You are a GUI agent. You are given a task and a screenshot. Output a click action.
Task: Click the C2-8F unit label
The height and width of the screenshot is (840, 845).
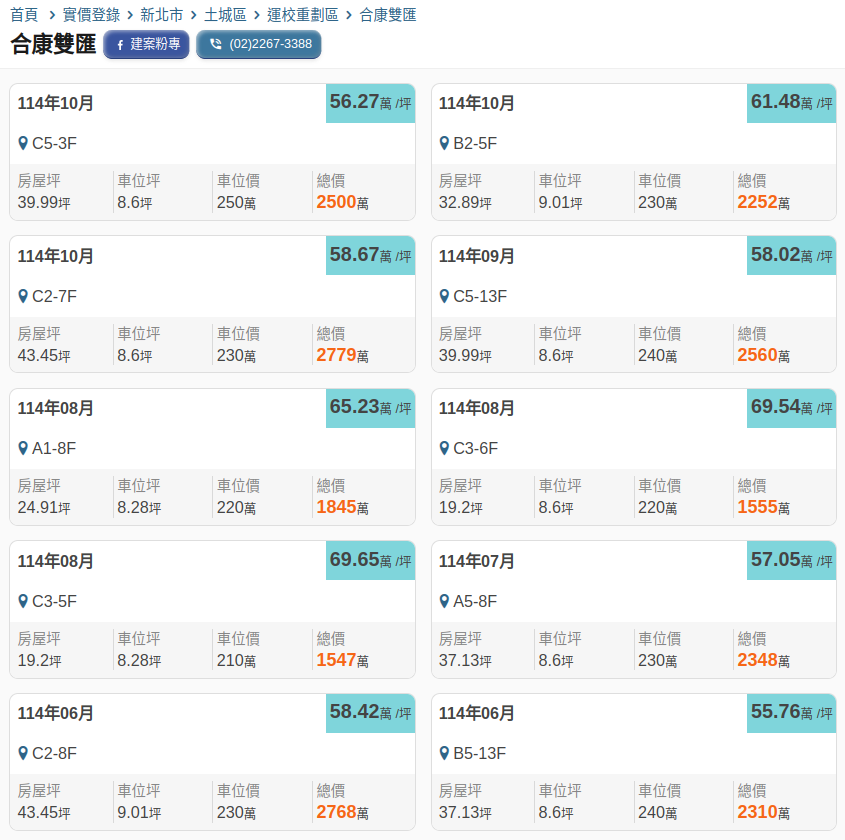click(54, 753)
